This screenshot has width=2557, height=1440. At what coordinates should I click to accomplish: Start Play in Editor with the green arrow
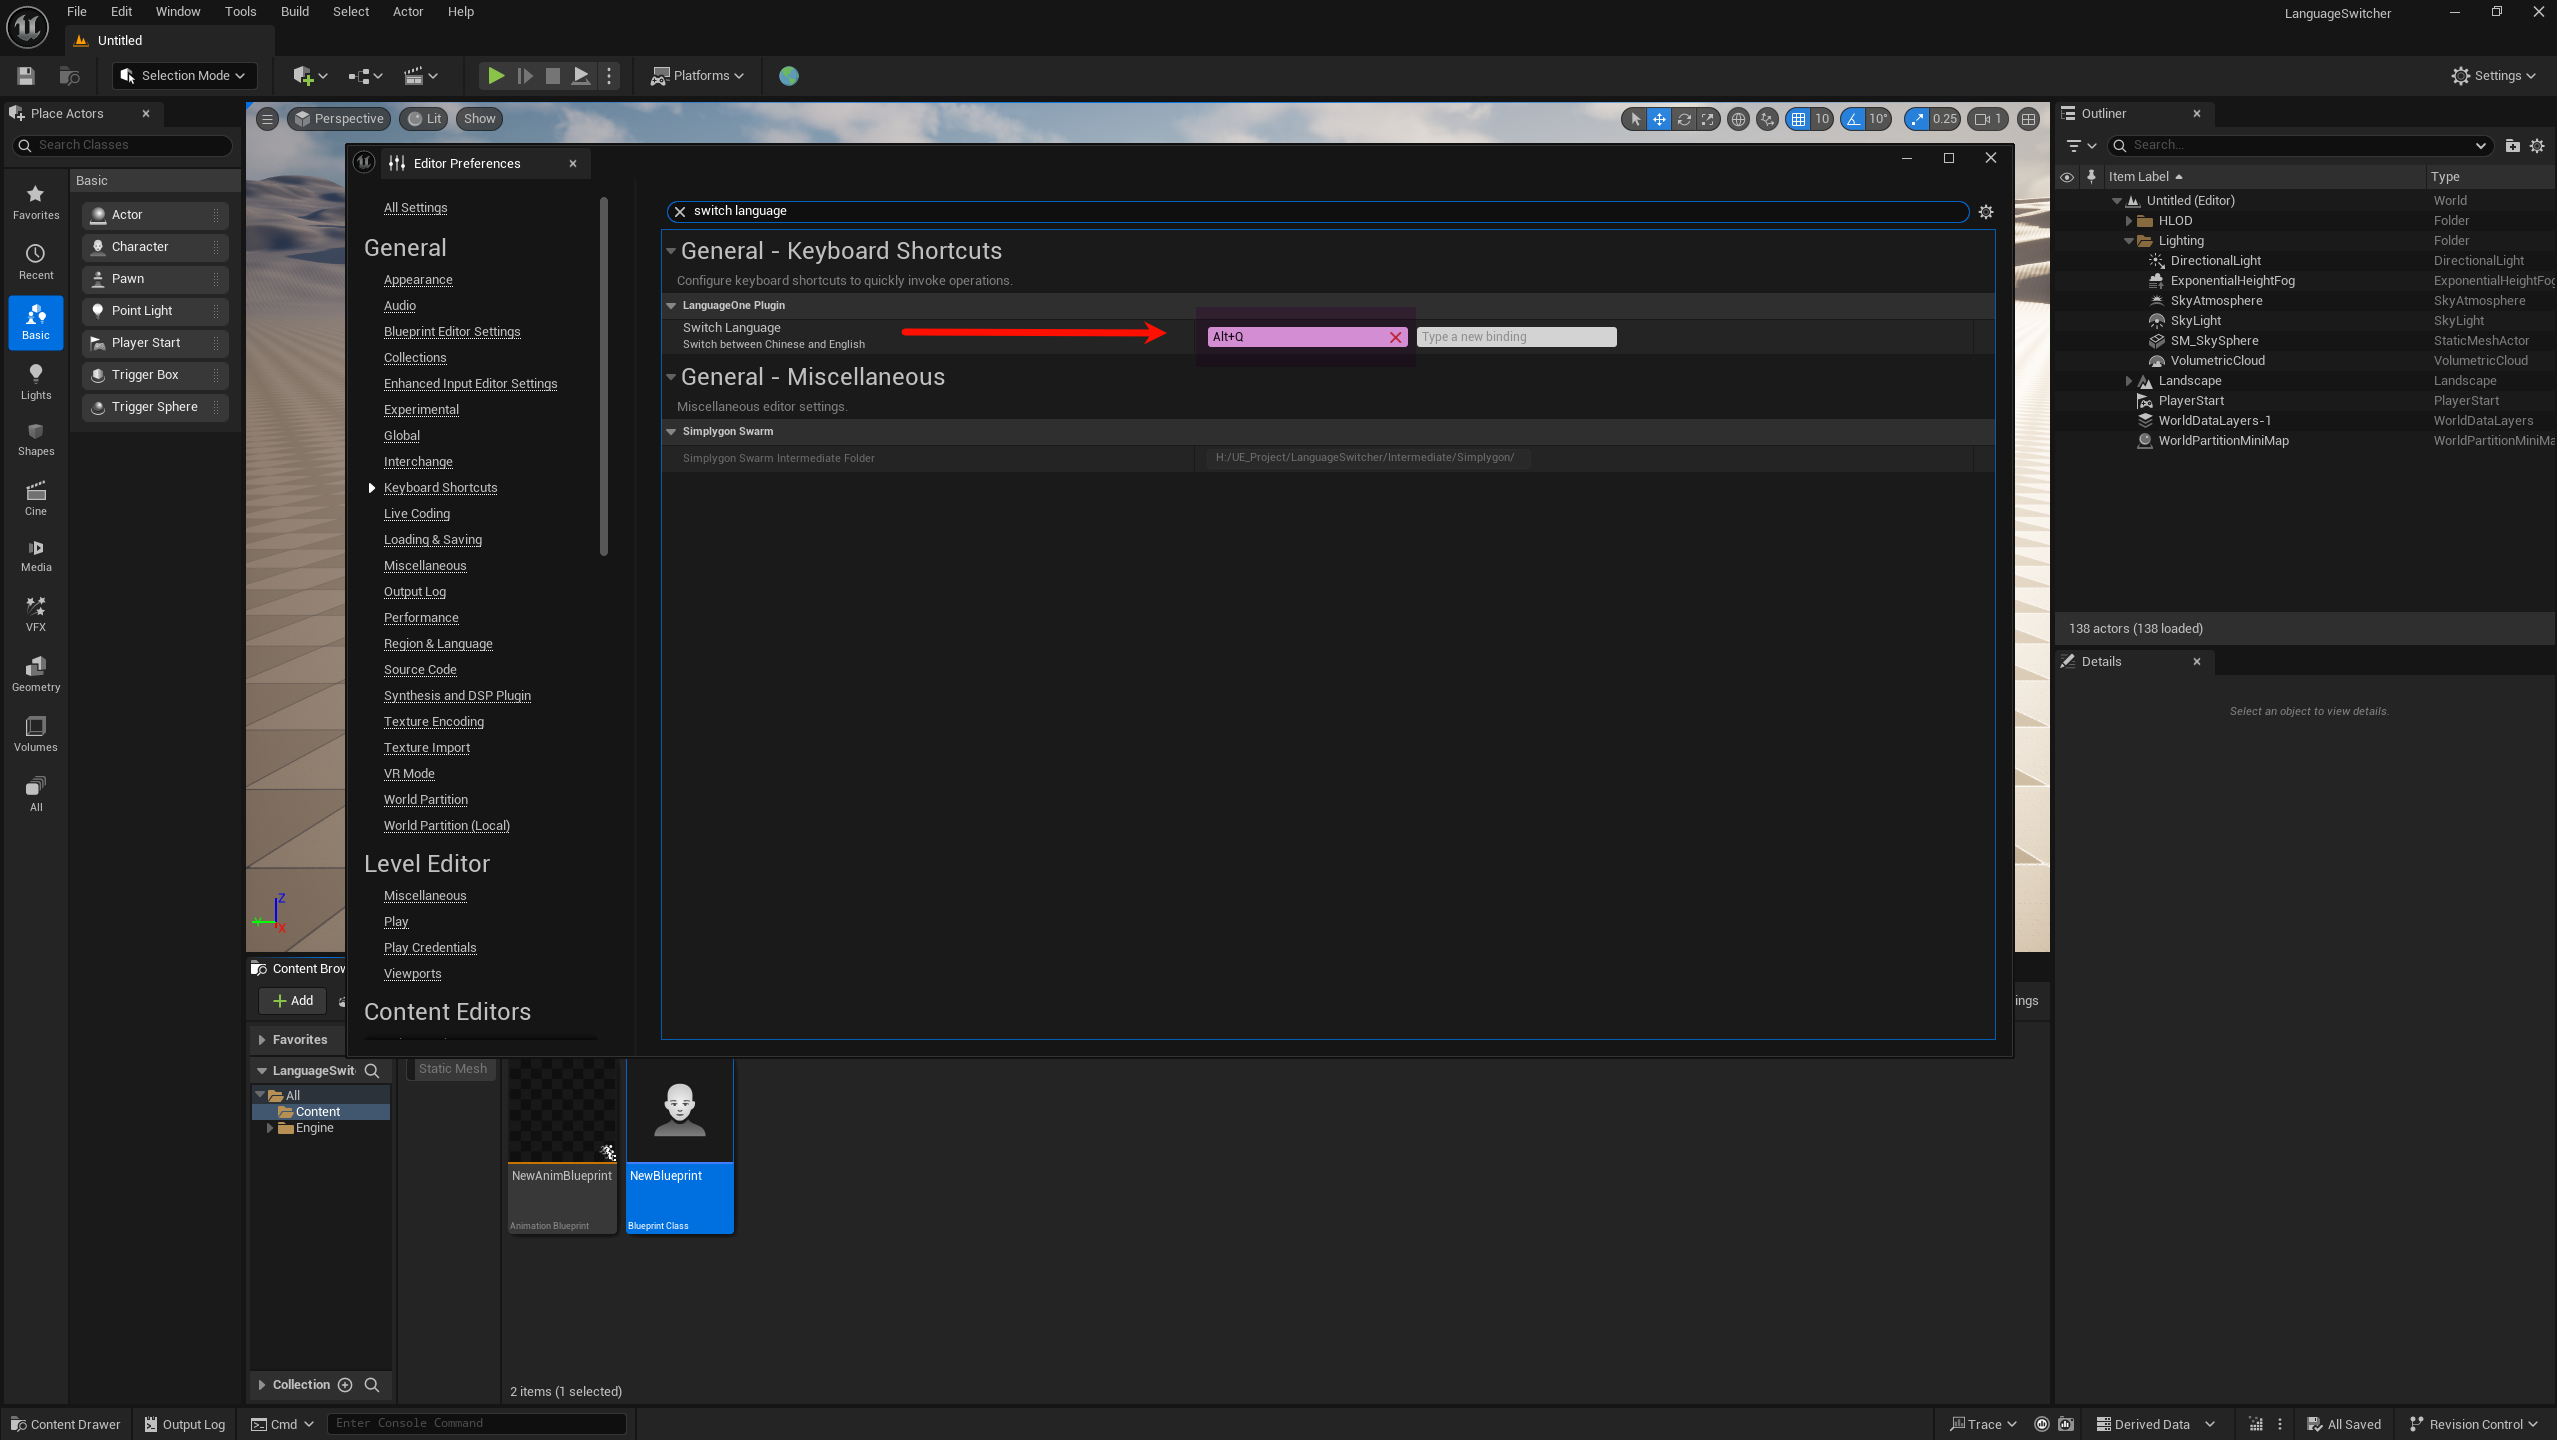(496, 75)
